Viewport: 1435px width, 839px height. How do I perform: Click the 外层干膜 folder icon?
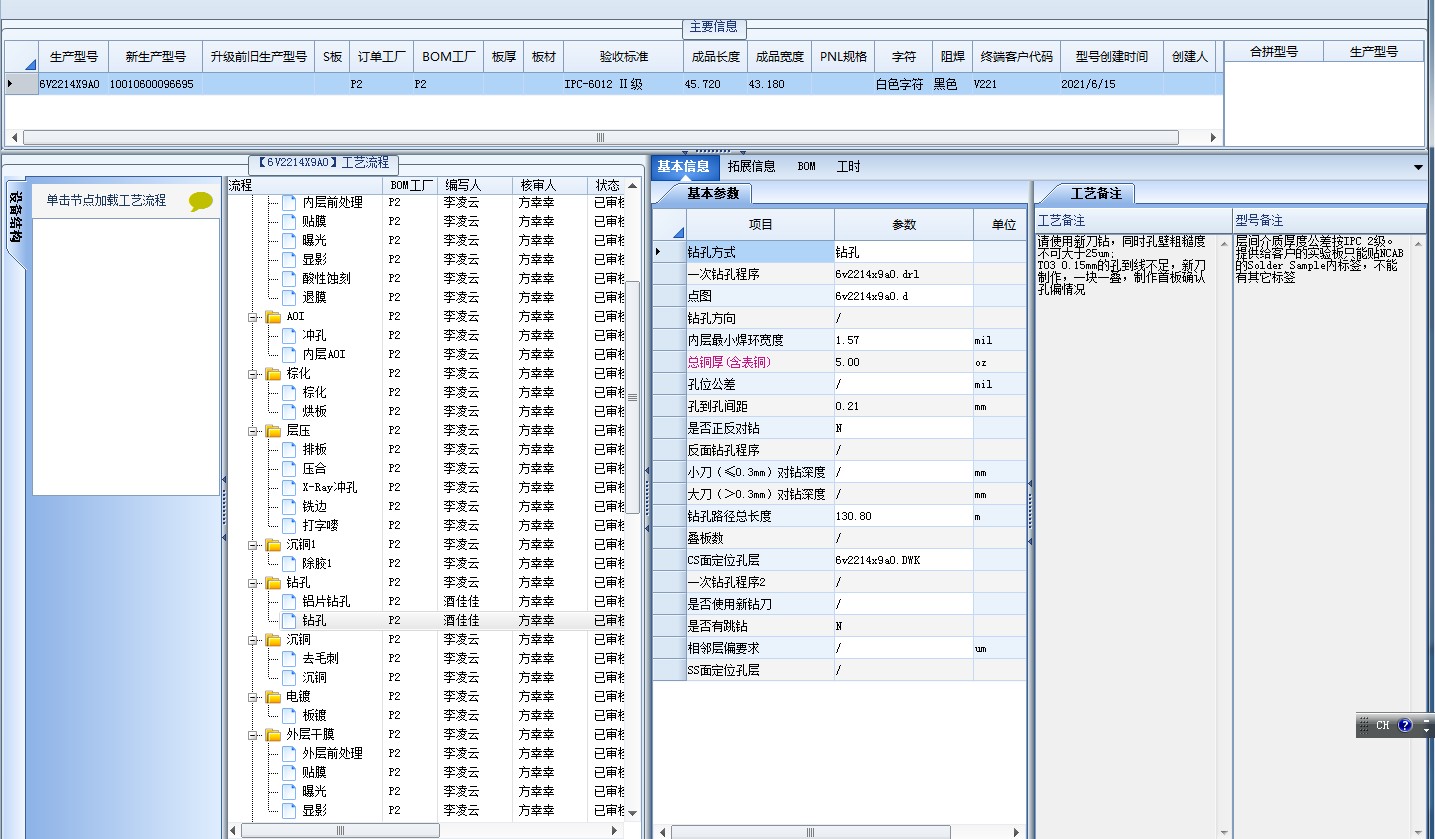[273, 735]
